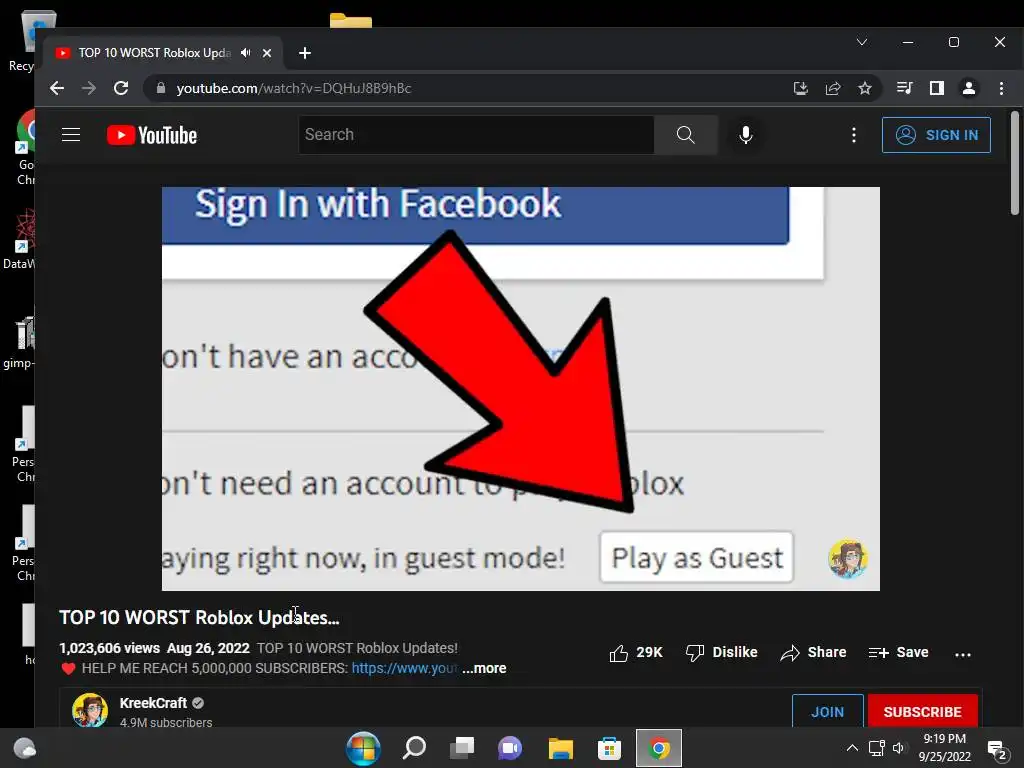Open the Chat app on taskbar
This screenshot has height=768, width=1024.
[510, 748]
